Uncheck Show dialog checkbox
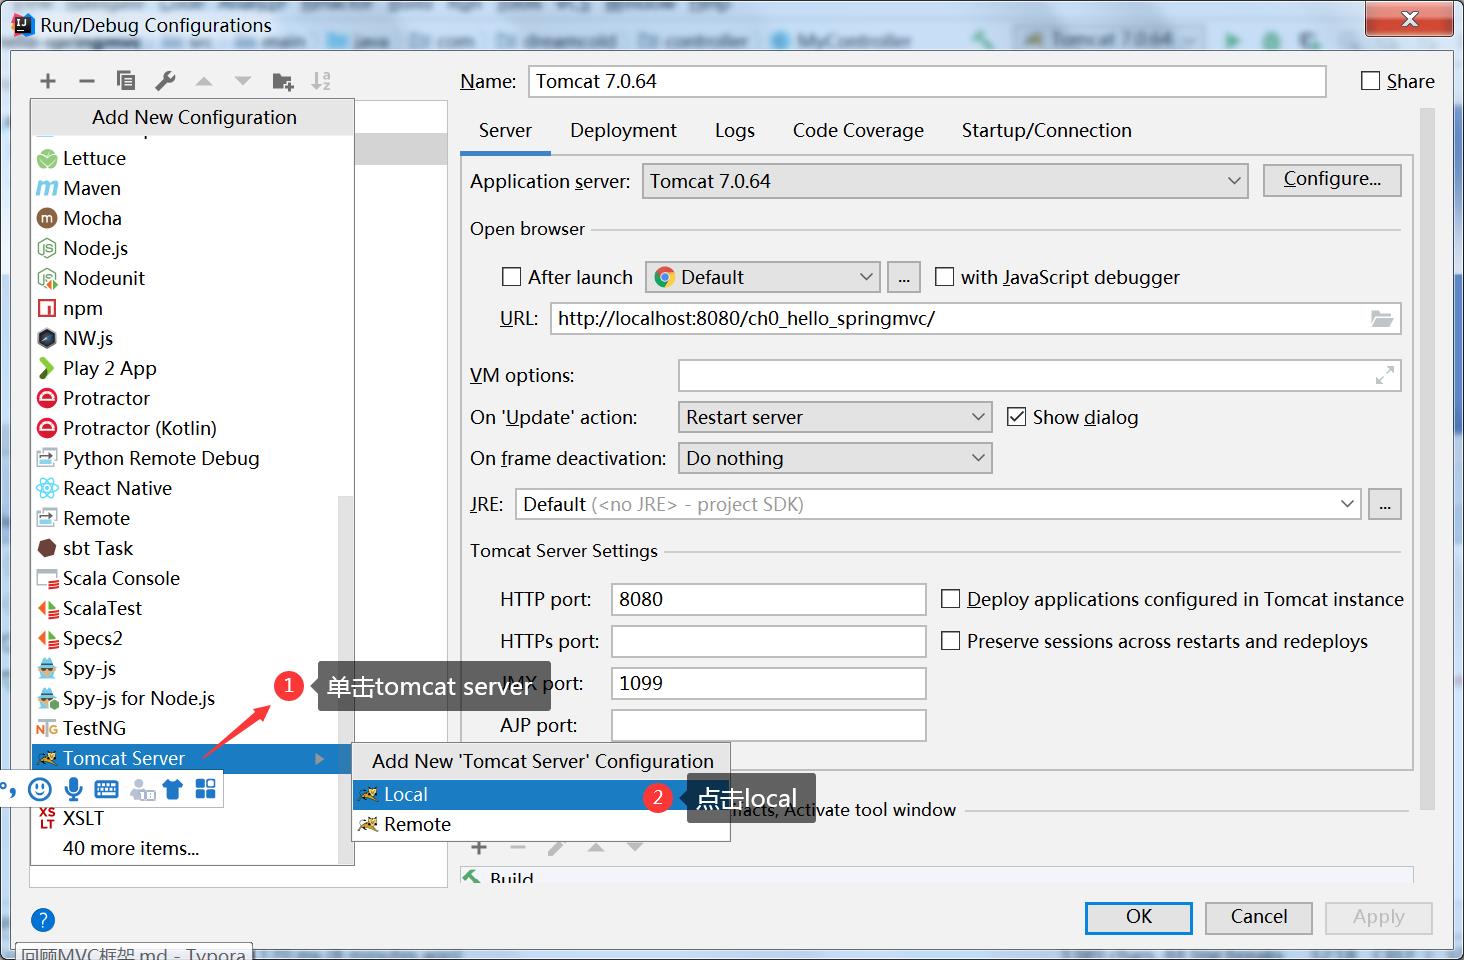 1016,417
